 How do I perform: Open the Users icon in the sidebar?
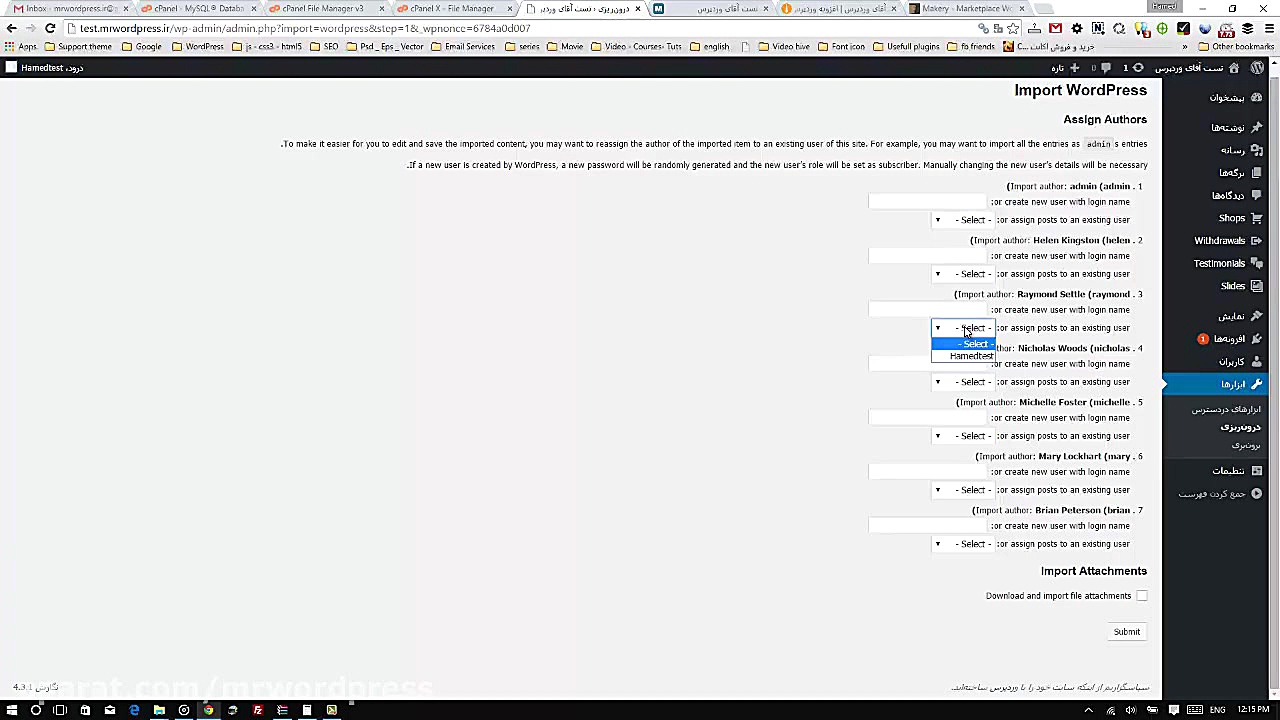click(x=1257, y=361)
